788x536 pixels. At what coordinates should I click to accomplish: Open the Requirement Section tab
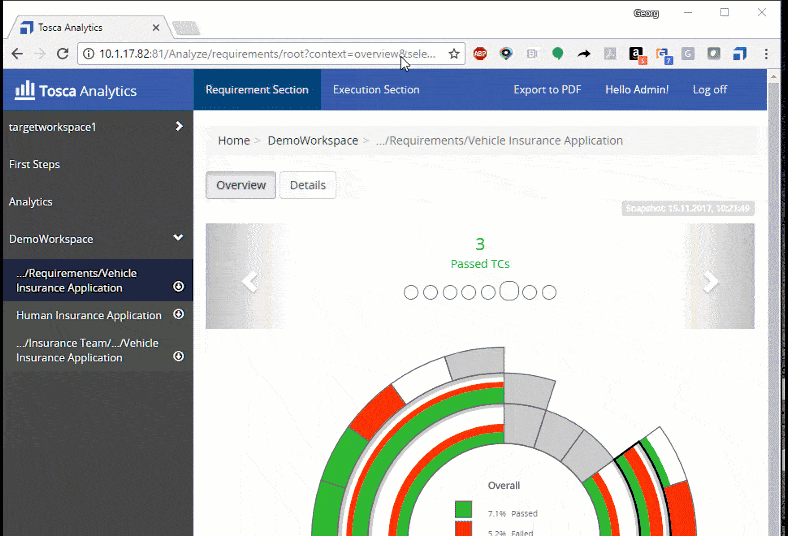[x=257, y=89]
